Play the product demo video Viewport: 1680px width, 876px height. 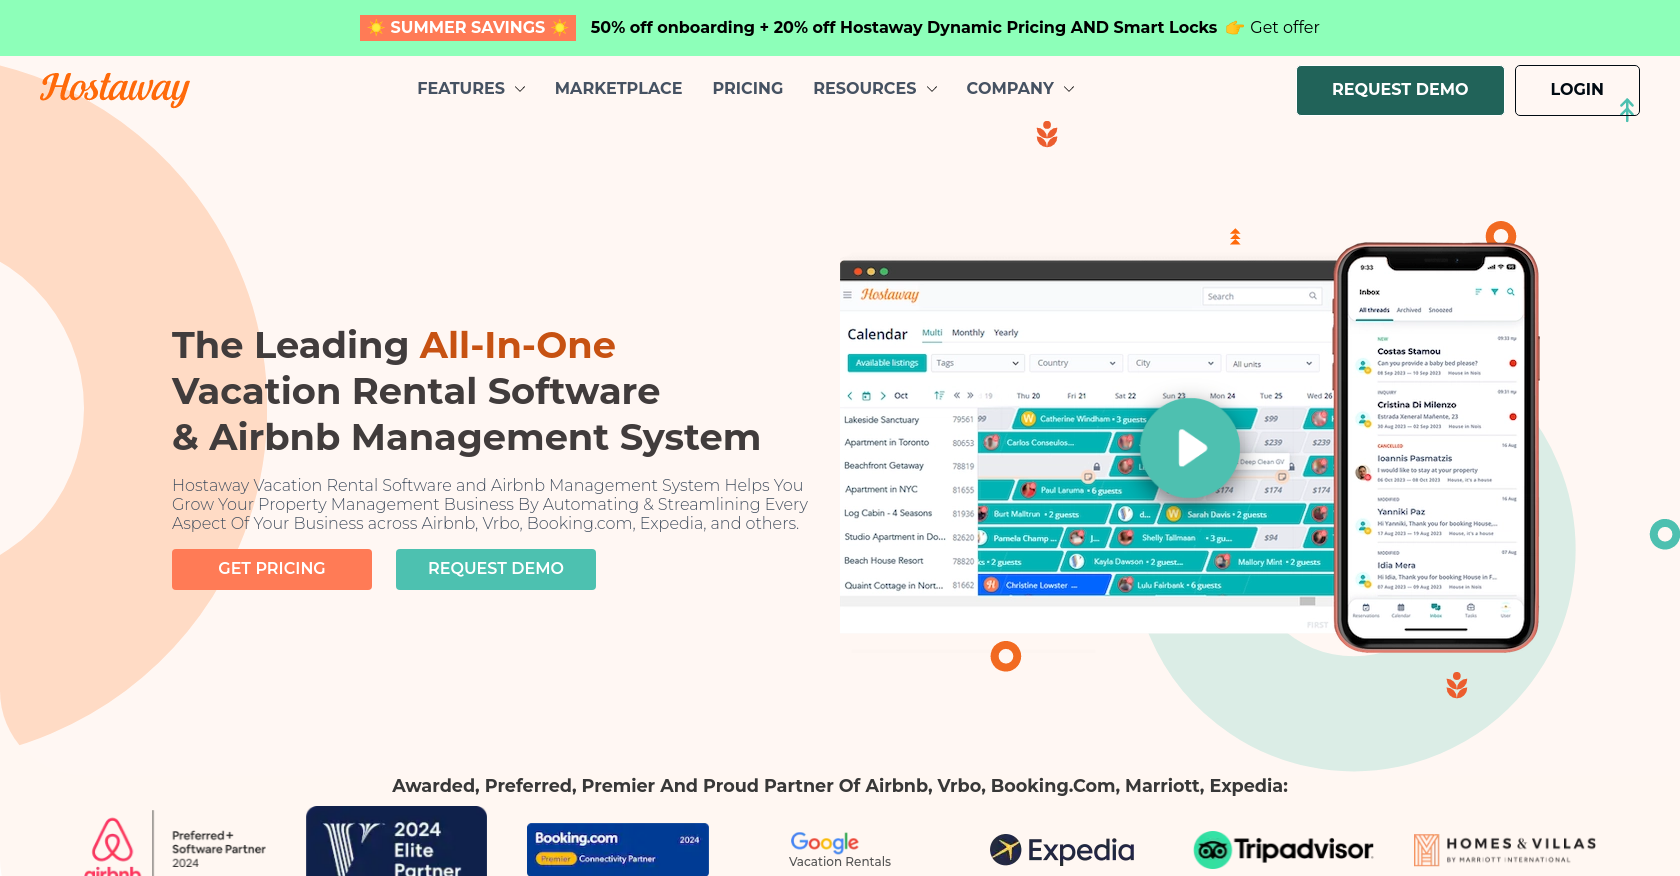pyautogui.click(x=1190, y=448)
